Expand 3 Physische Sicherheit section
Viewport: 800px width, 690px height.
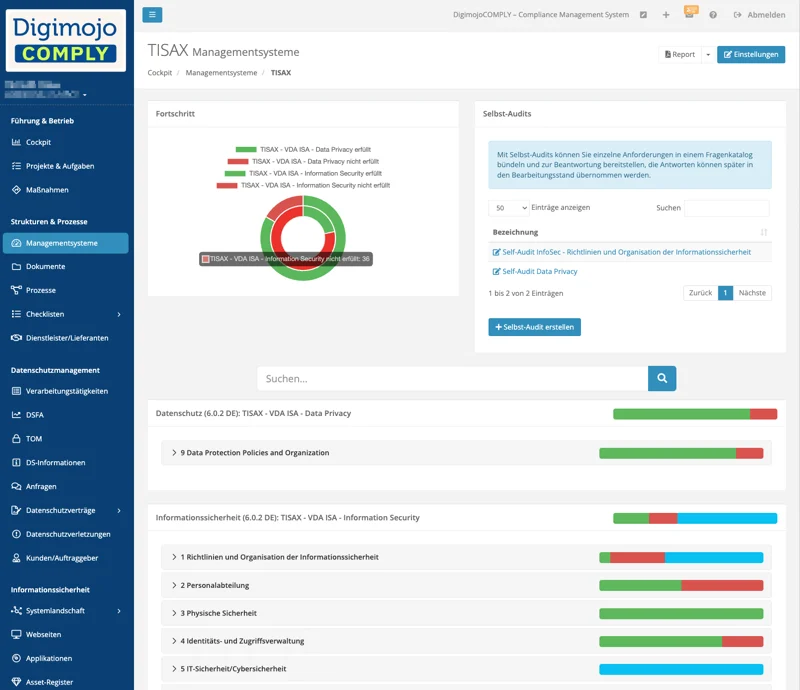pyautogui.click(x=466, y=613)
